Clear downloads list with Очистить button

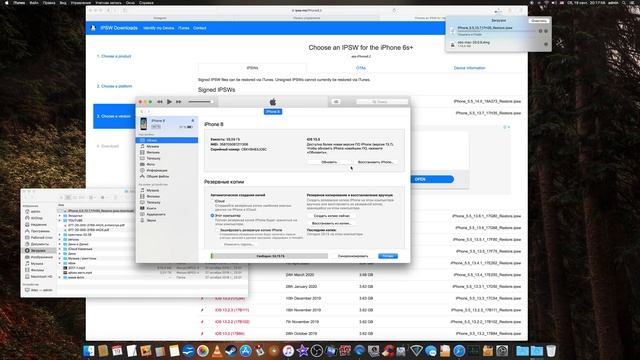tap(539, 20)
